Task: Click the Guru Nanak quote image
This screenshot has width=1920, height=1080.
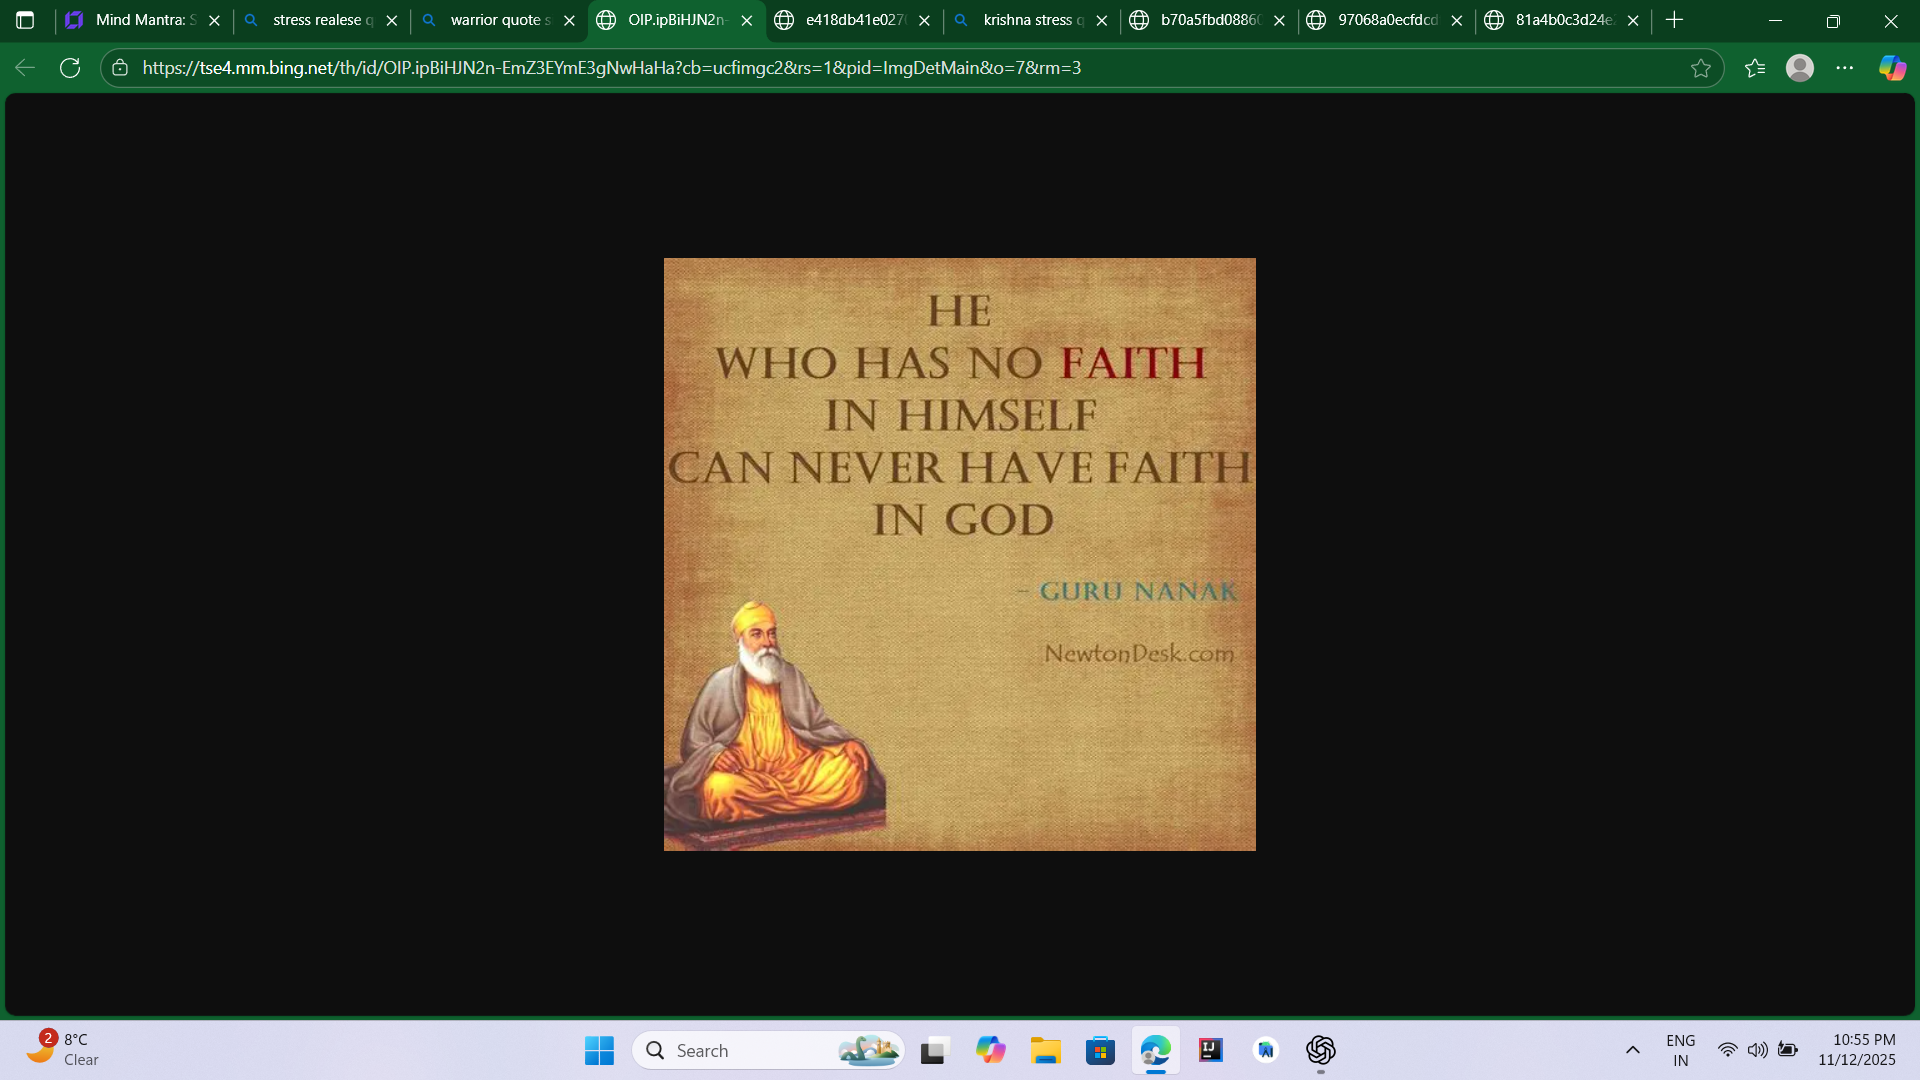Action: 959,554
